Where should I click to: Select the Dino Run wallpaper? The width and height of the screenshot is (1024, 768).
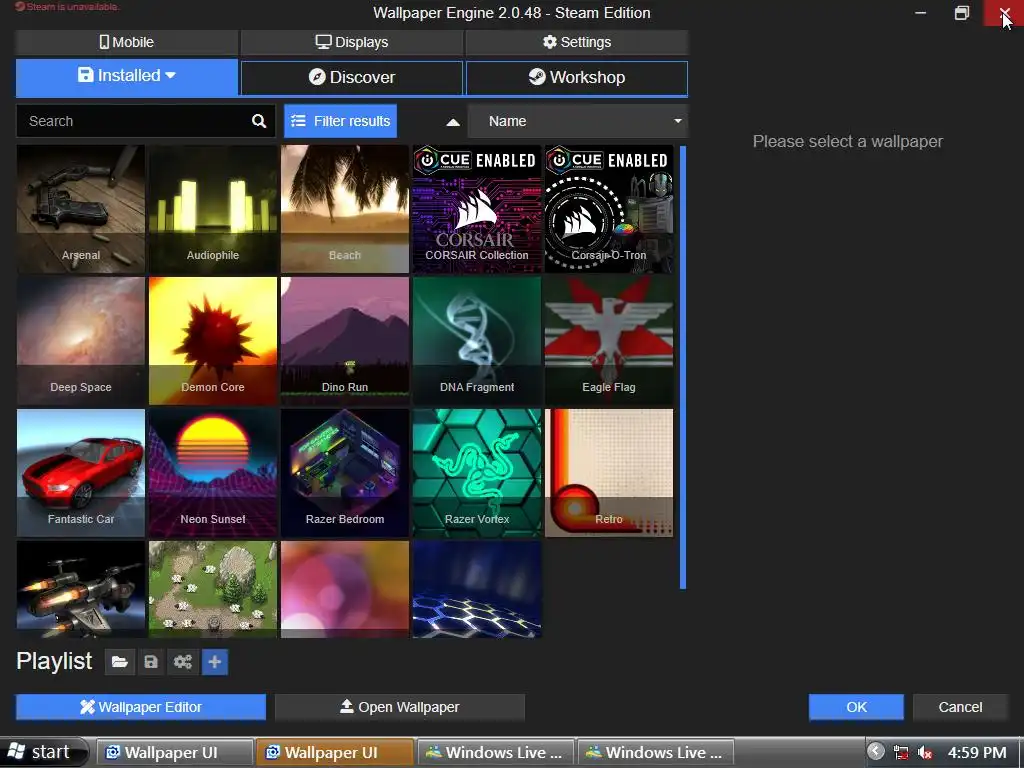pos(345,341)
